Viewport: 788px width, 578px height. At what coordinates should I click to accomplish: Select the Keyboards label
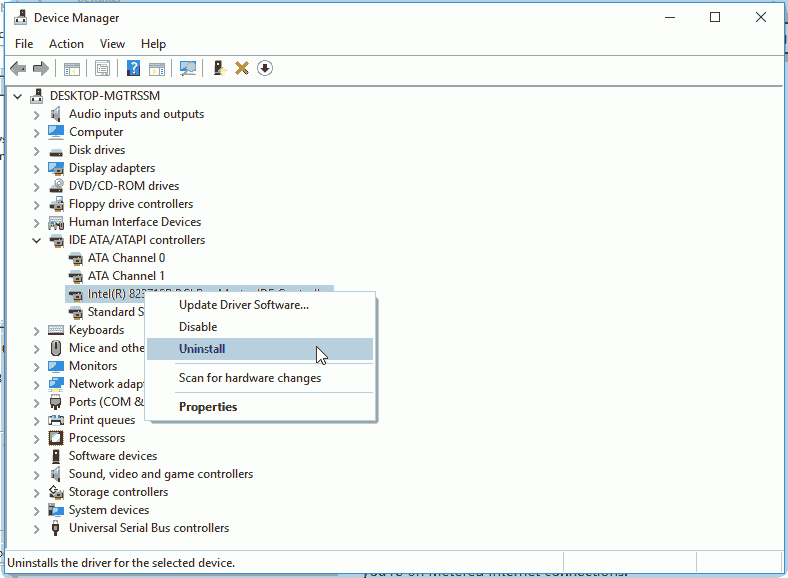96,330
